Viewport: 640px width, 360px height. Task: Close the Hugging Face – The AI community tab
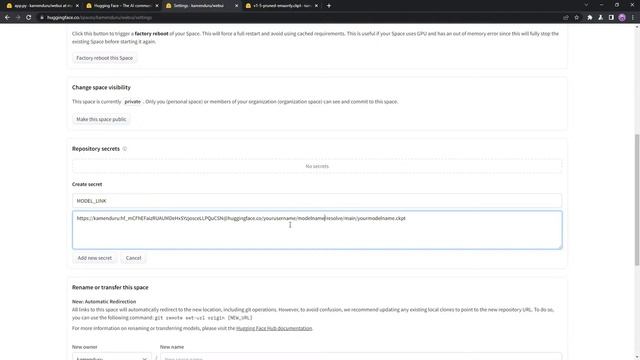(x=157, y=6)
